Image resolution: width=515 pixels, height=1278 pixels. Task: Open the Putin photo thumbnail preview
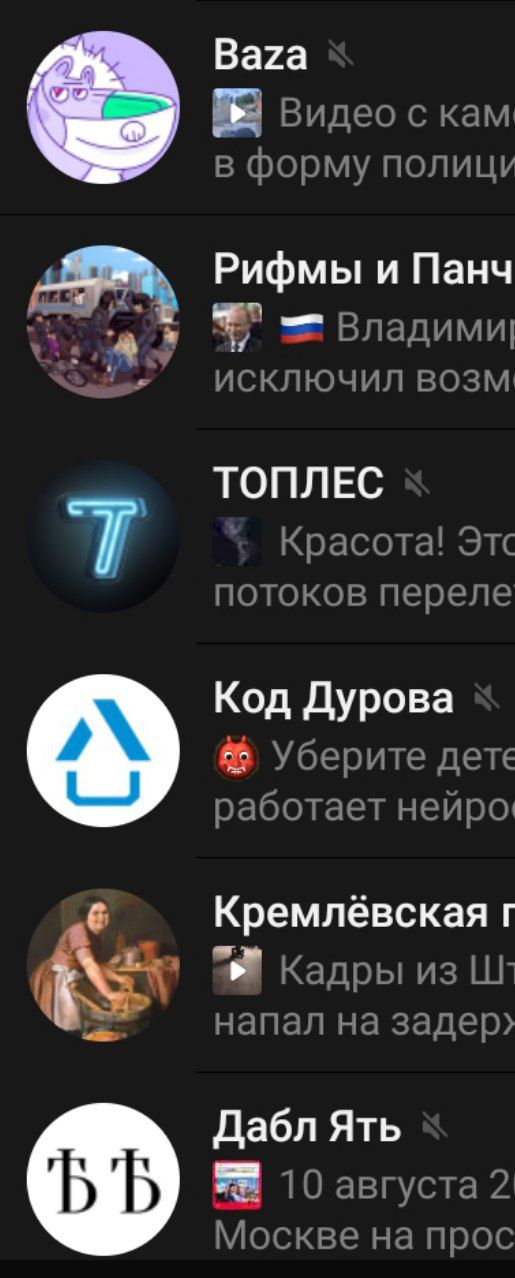[237, 327]
